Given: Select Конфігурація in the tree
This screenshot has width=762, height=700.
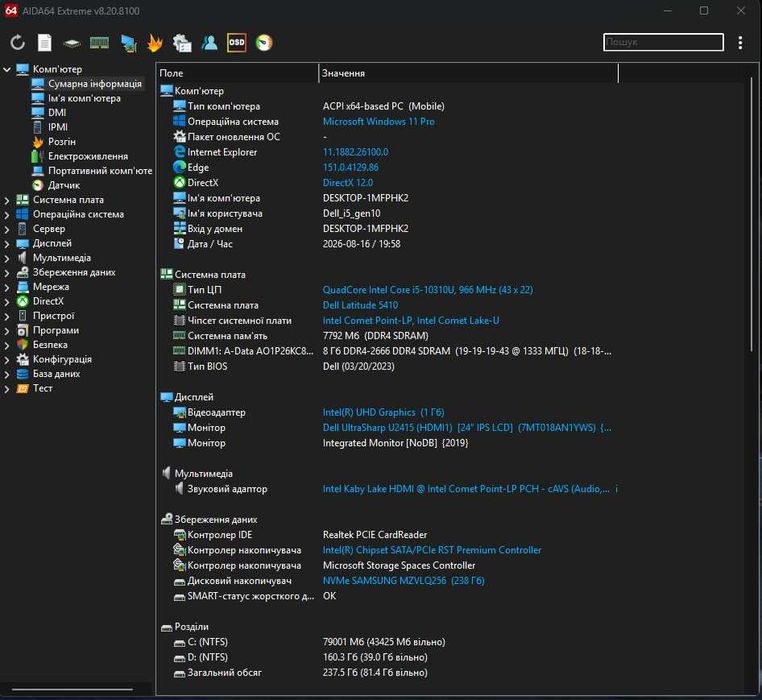Looking at the screenshot, I should [62, 359].
